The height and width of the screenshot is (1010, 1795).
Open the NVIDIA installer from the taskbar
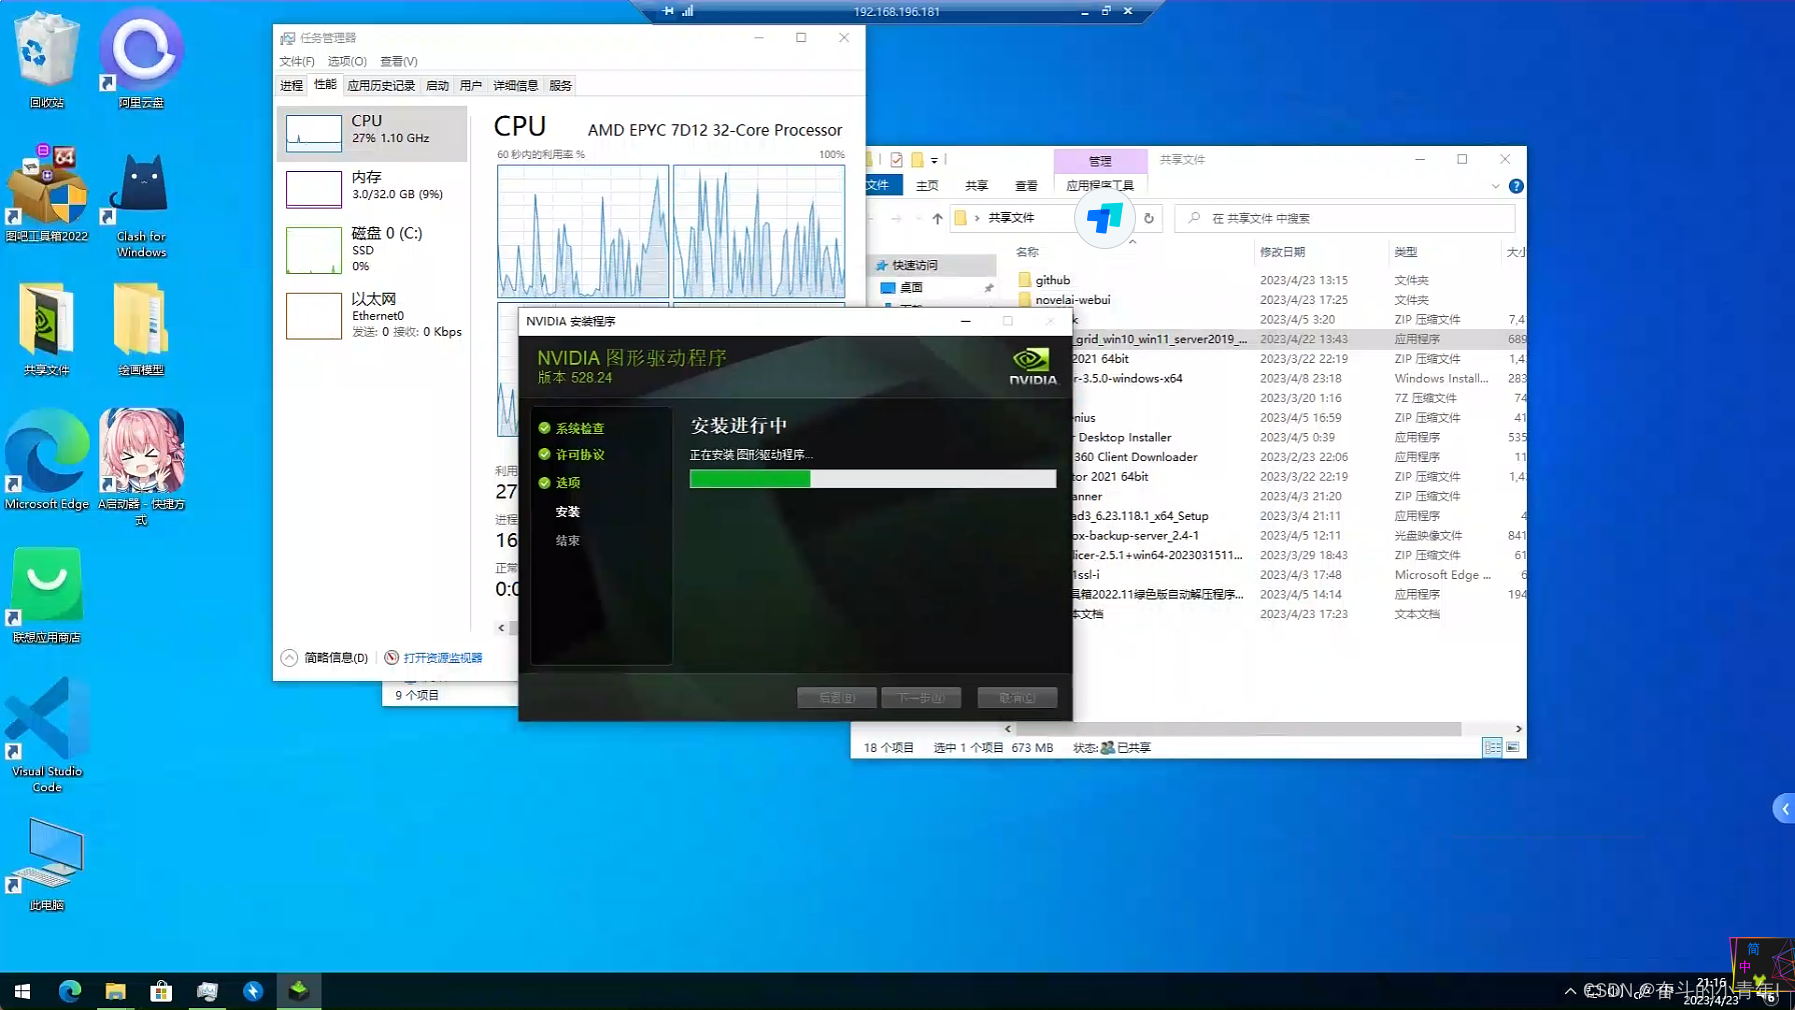click(299, 991)
